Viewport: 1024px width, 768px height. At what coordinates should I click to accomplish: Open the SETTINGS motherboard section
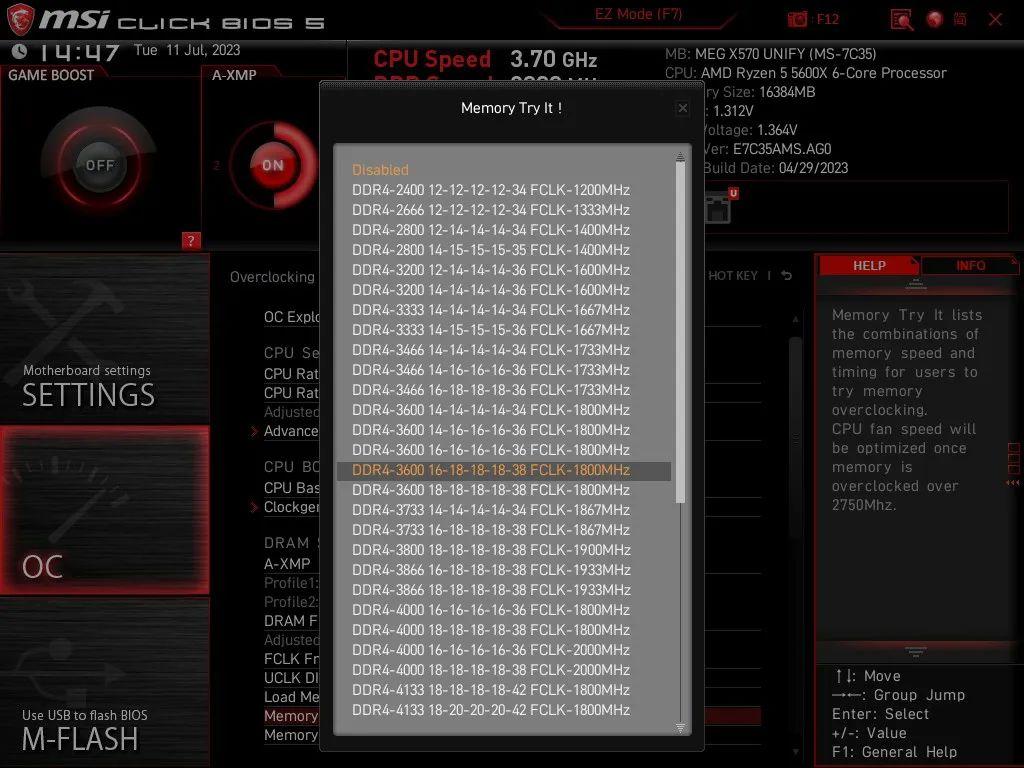(104, 340)
